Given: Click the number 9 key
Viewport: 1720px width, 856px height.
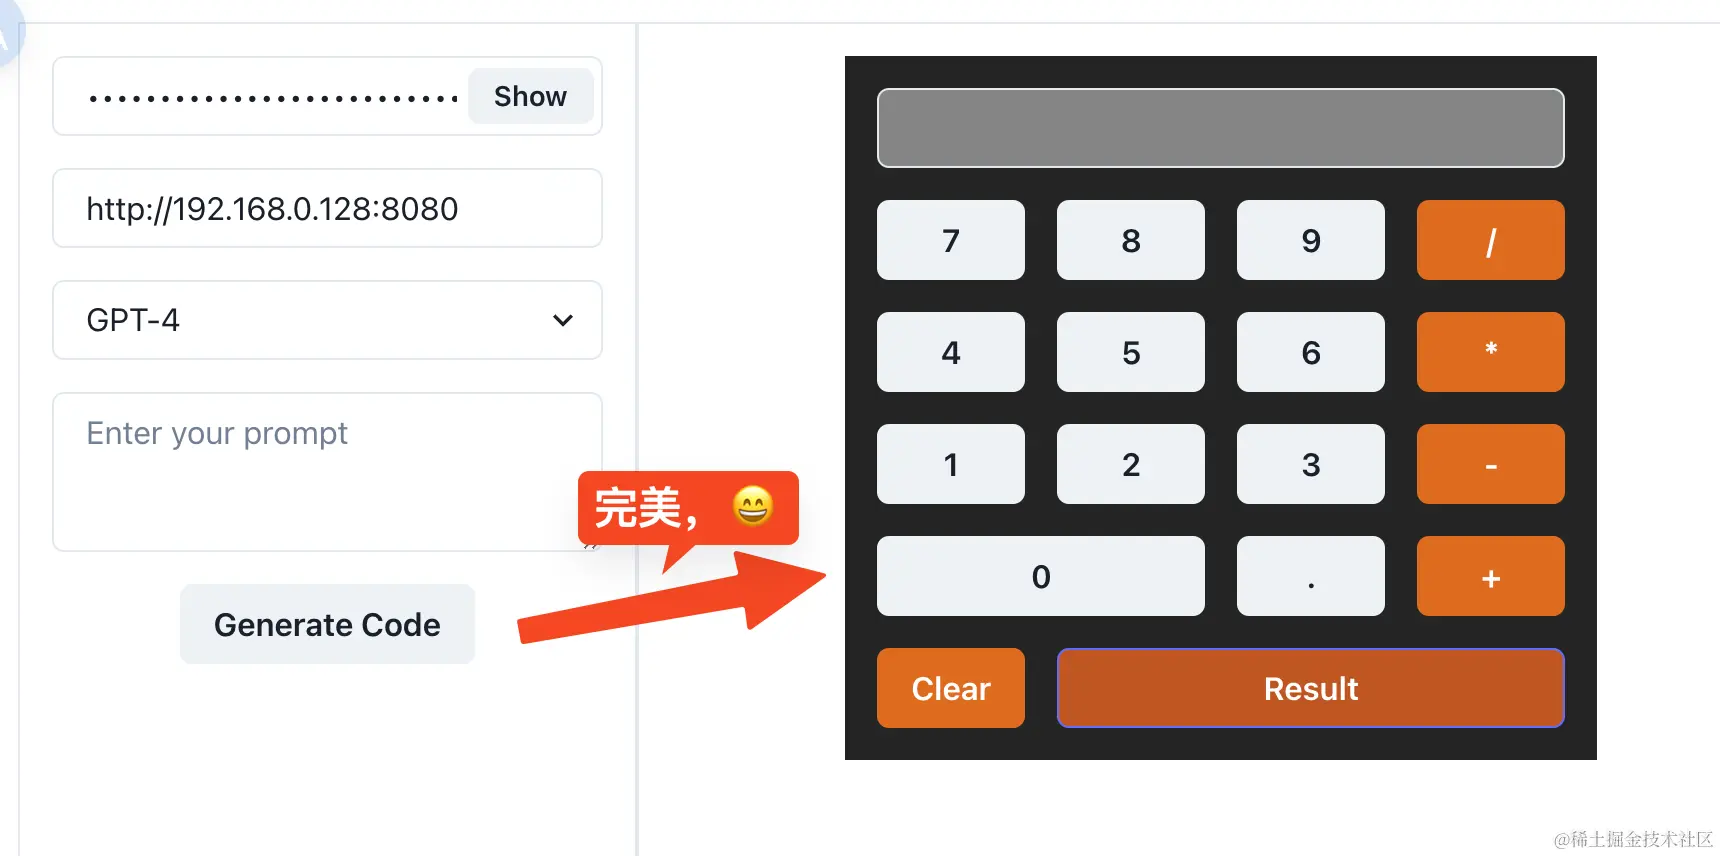Looking at the screenshot, I should click(1310, 240).
